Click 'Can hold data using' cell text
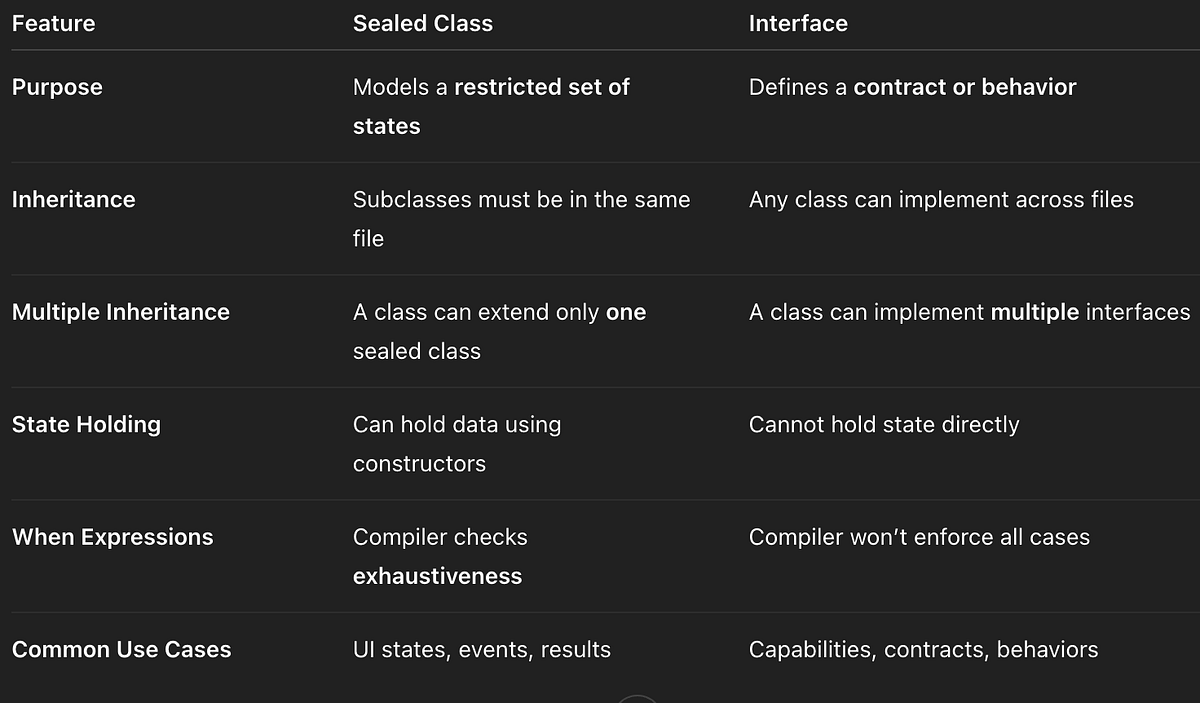Viewport: 1200px width, 703px height. click(x=457, y=424)
